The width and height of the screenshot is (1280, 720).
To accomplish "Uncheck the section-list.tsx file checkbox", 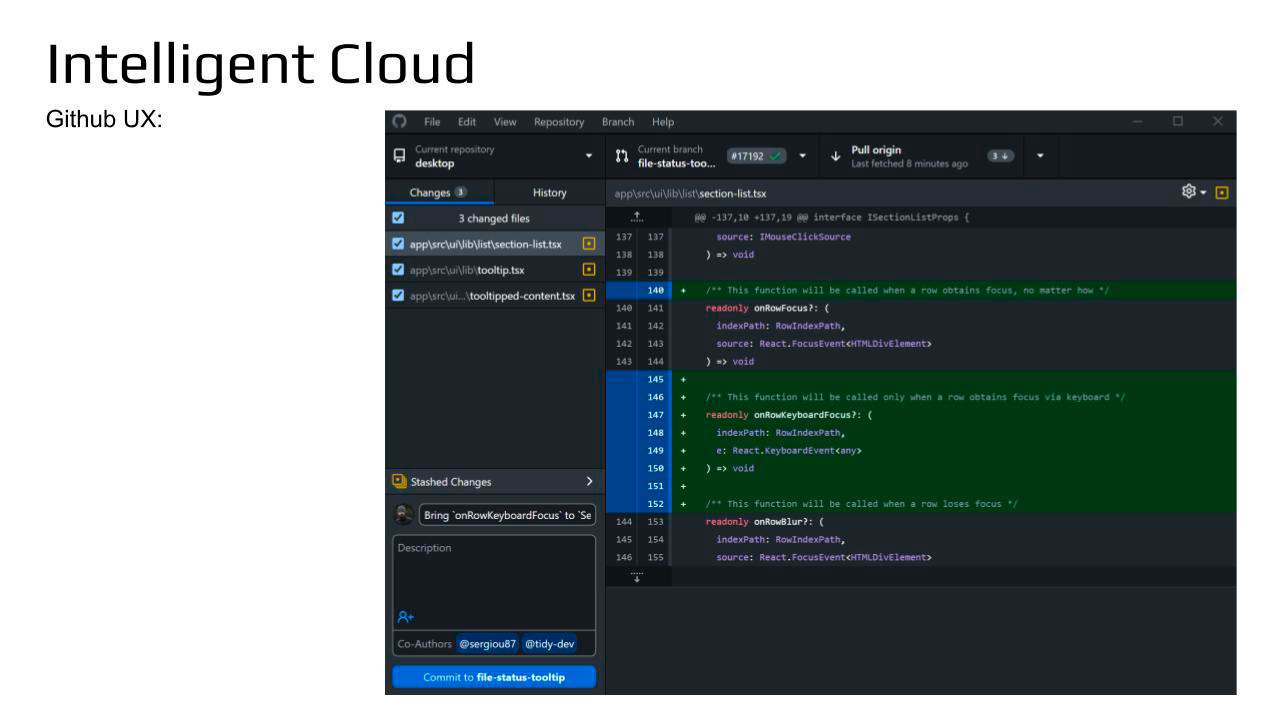I will [399, 244].
